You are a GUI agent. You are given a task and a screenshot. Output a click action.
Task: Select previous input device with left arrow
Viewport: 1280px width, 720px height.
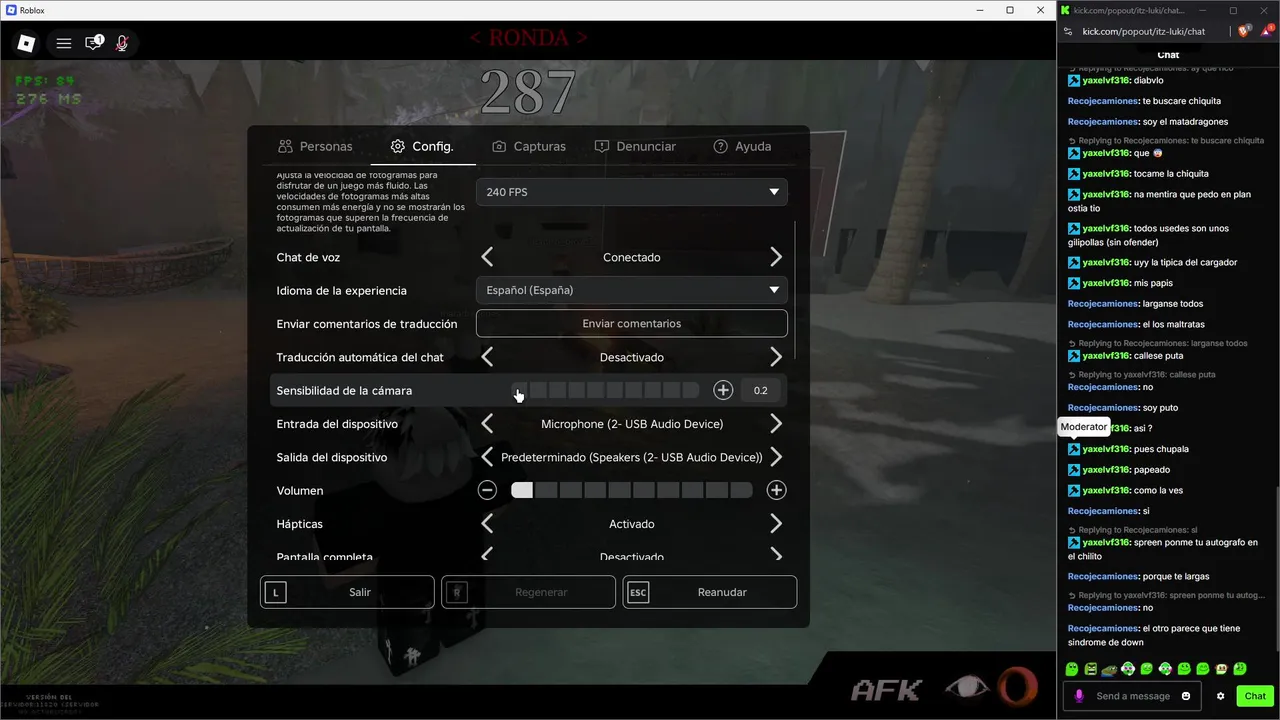487,424
